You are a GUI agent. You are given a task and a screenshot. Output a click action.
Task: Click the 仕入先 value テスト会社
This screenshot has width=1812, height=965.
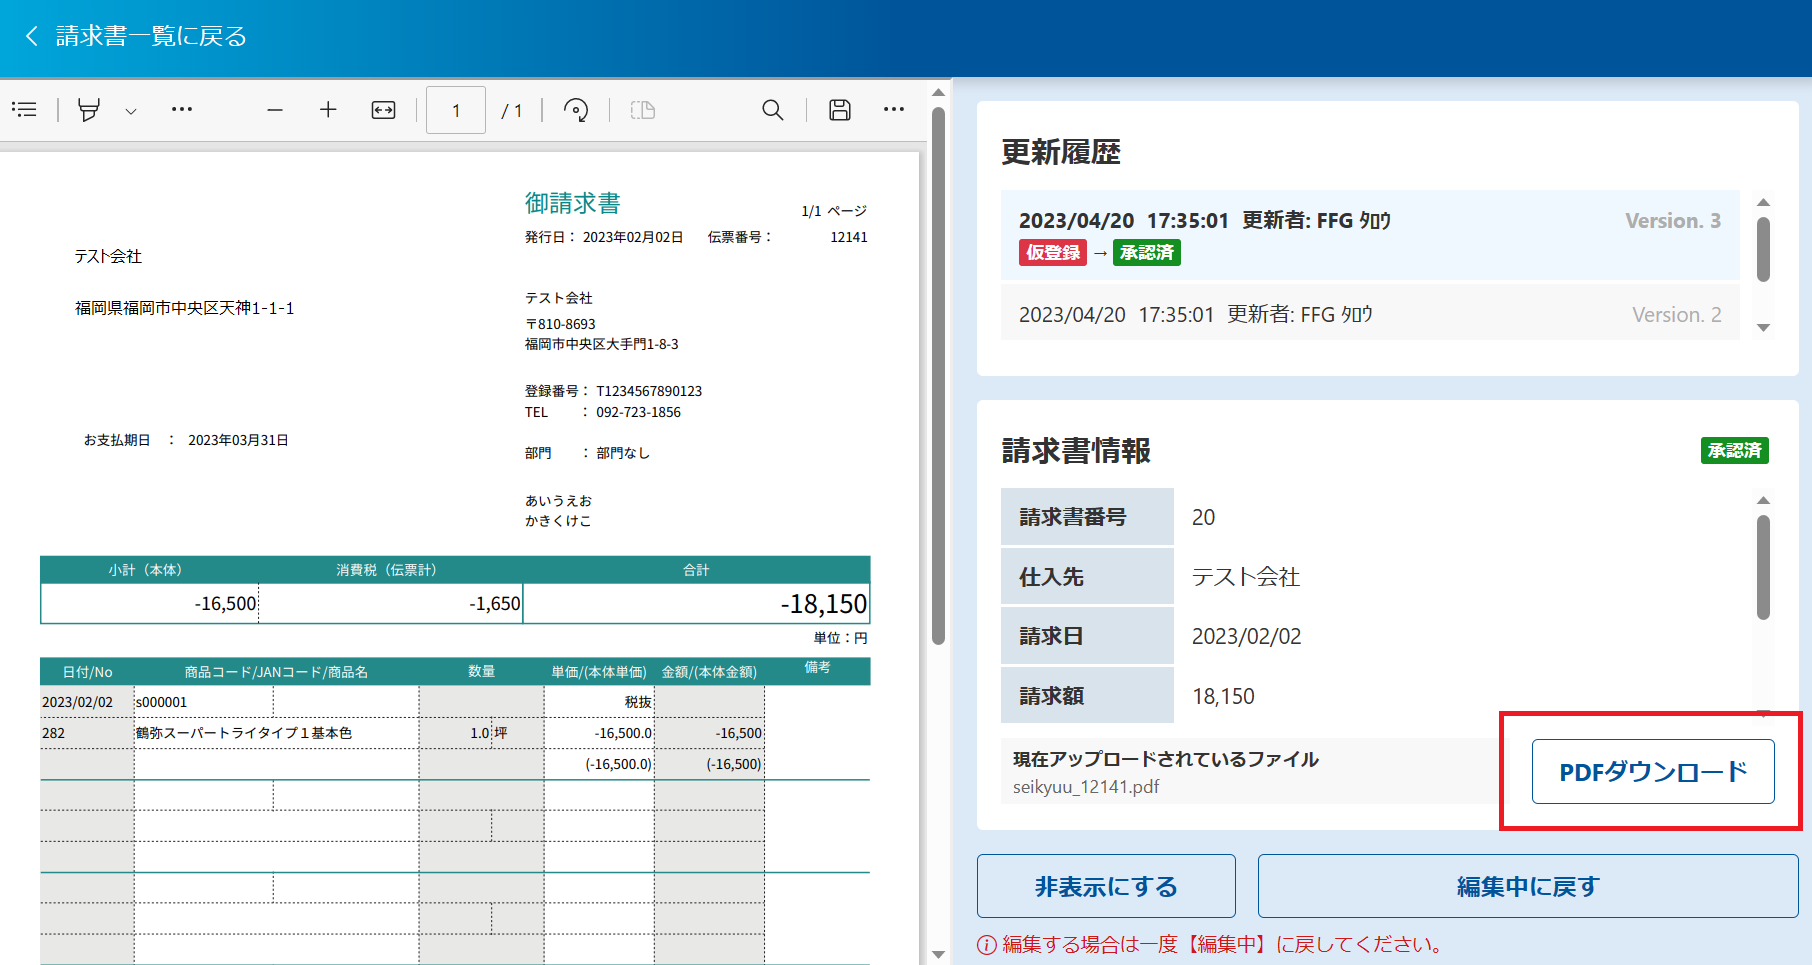pyautogui.click(x=1245, y=577)
